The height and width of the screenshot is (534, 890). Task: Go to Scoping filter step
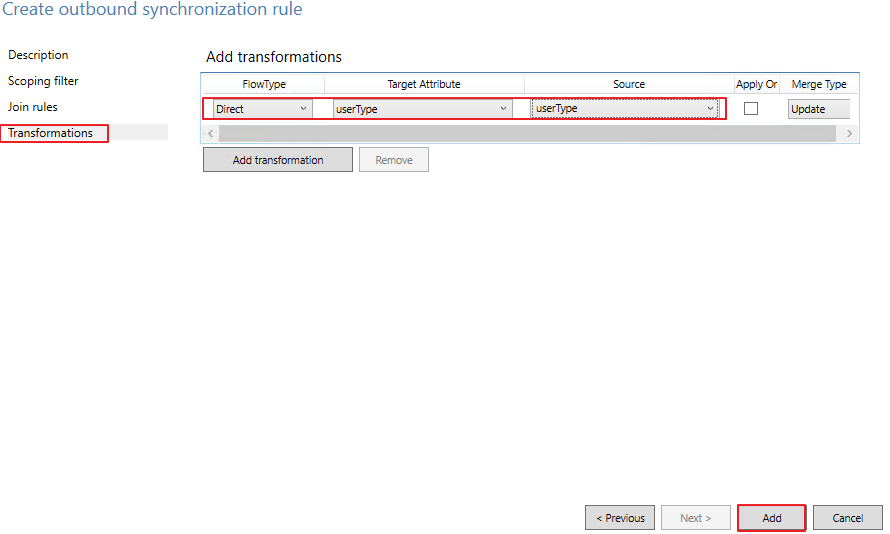43,81
